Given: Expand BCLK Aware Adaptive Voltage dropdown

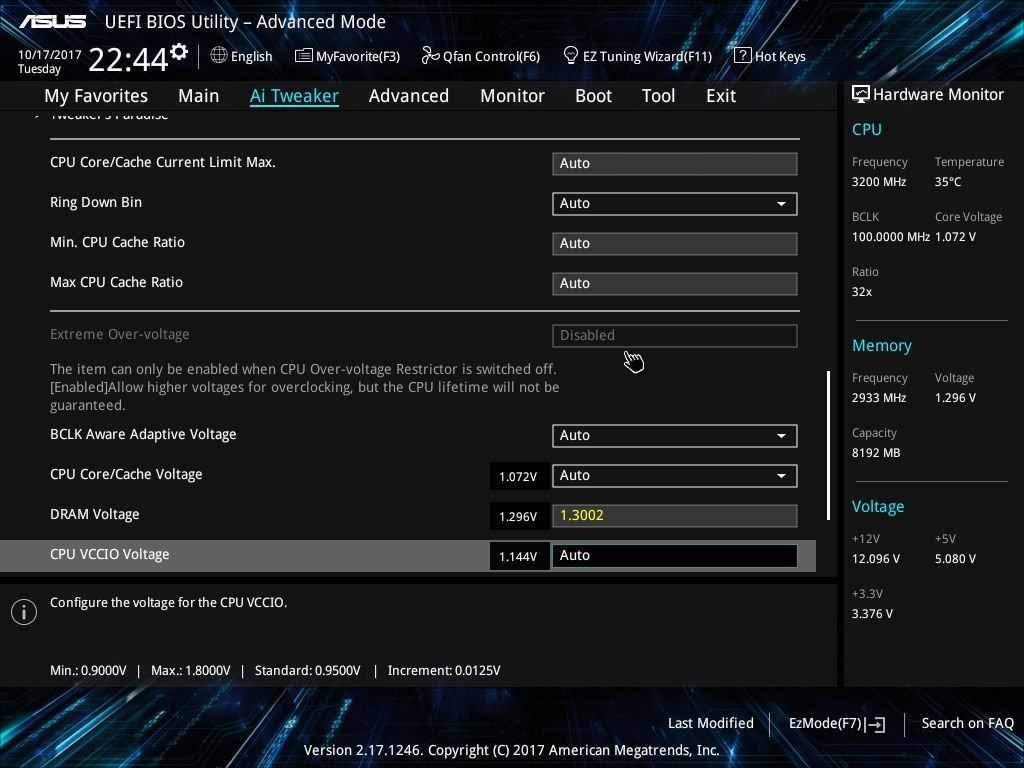Looking at the screenshot, I should 675,436.
